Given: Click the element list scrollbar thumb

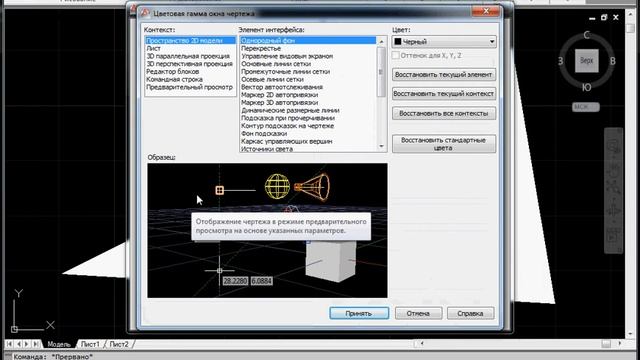Looking at the screenshot, I should [x=381, y=71].
